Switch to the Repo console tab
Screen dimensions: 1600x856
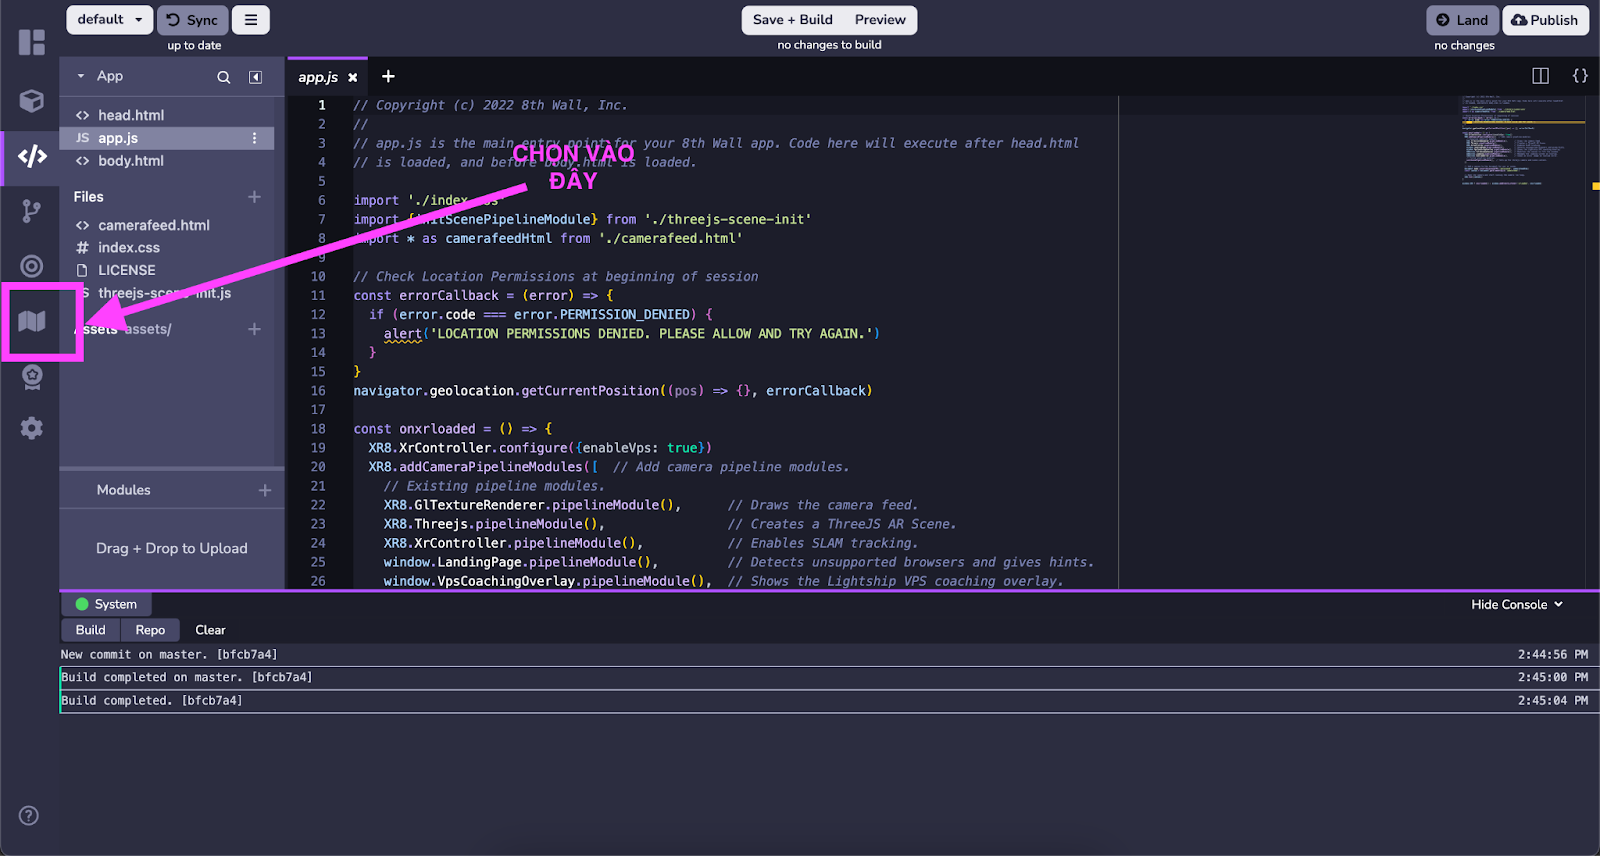pyautogui.click(x=150, y=630)
